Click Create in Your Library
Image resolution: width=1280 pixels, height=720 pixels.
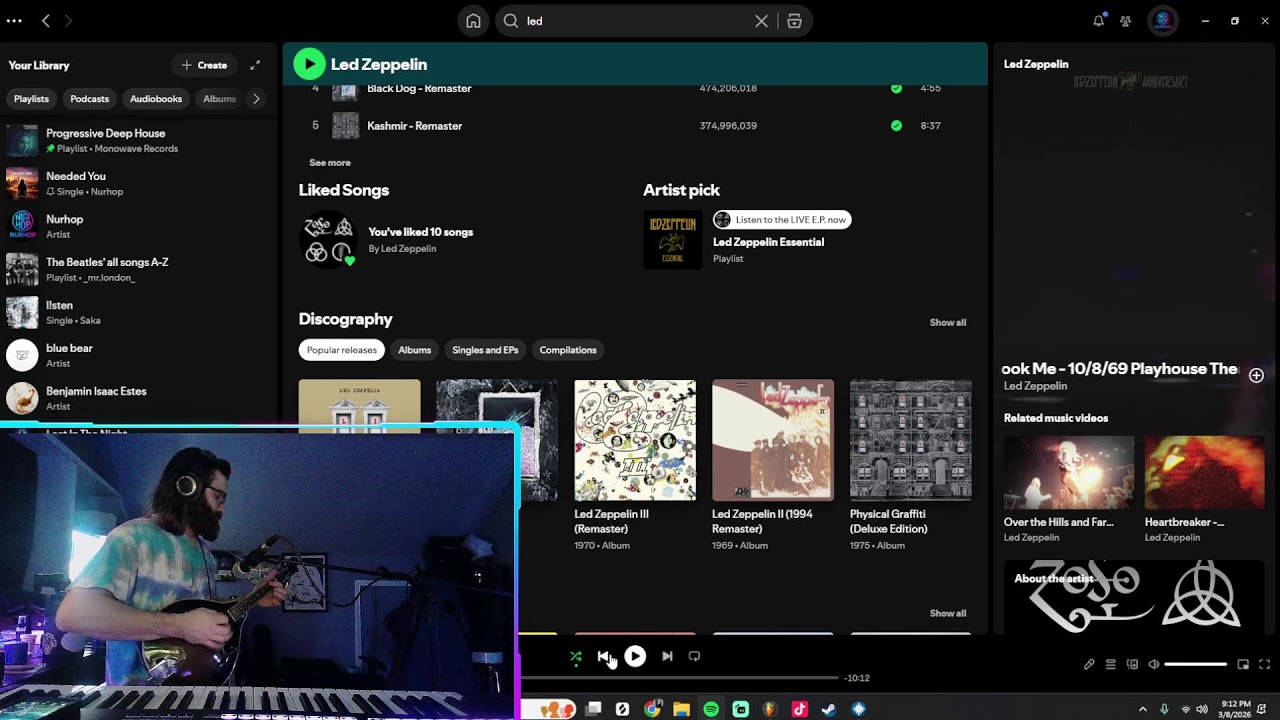click(x=204, y=65)
